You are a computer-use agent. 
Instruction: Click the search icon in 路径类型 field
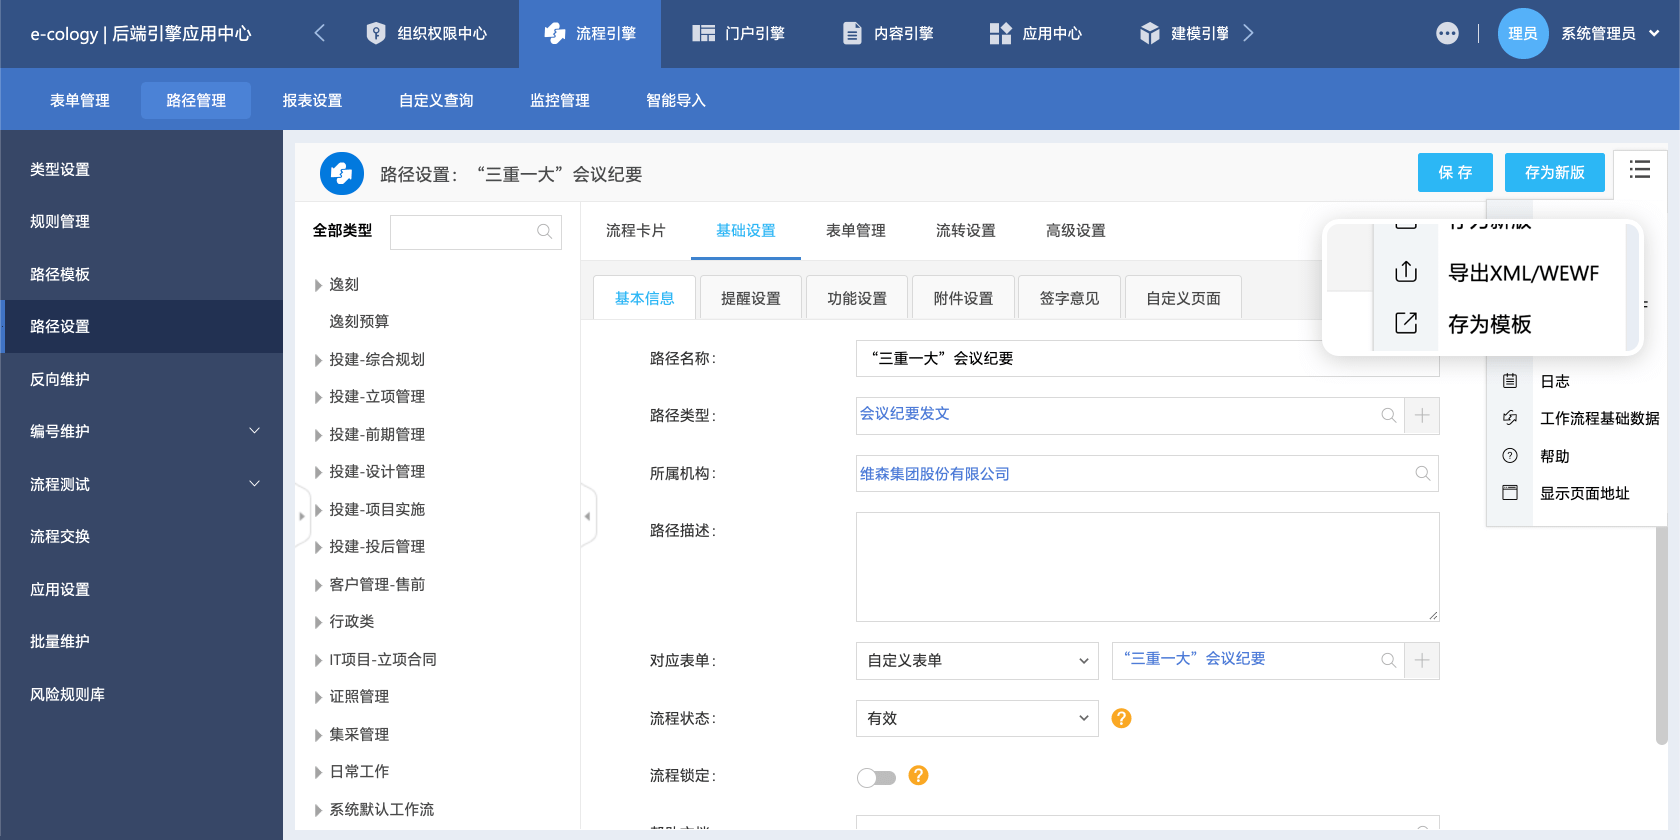(x=1389, y=416)
